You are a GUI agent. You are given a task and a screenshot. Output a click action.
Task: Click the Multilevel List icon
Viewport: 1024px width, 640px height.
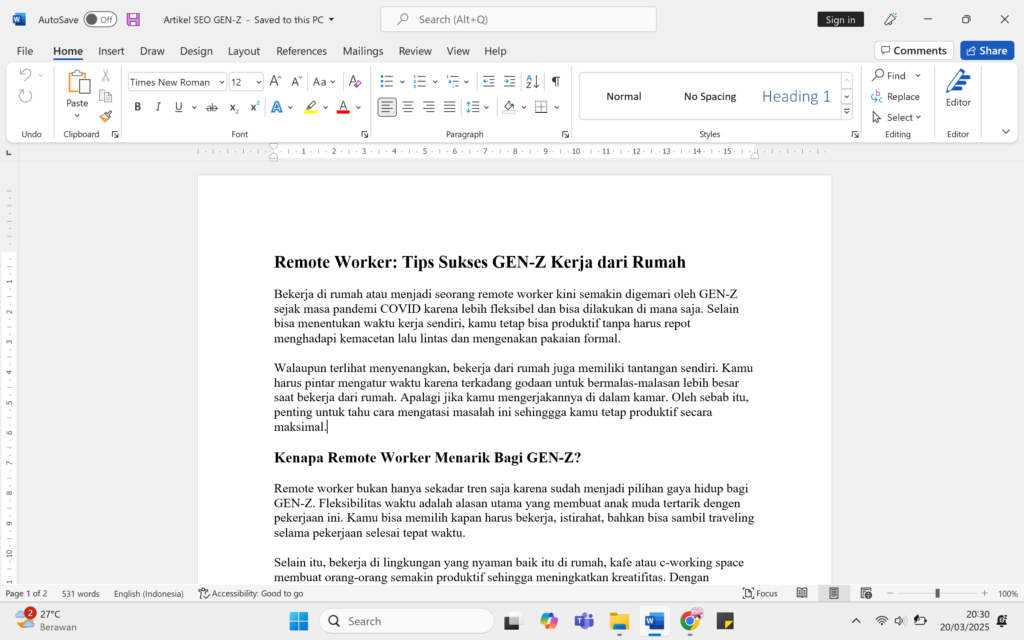(x=453, y=82)
